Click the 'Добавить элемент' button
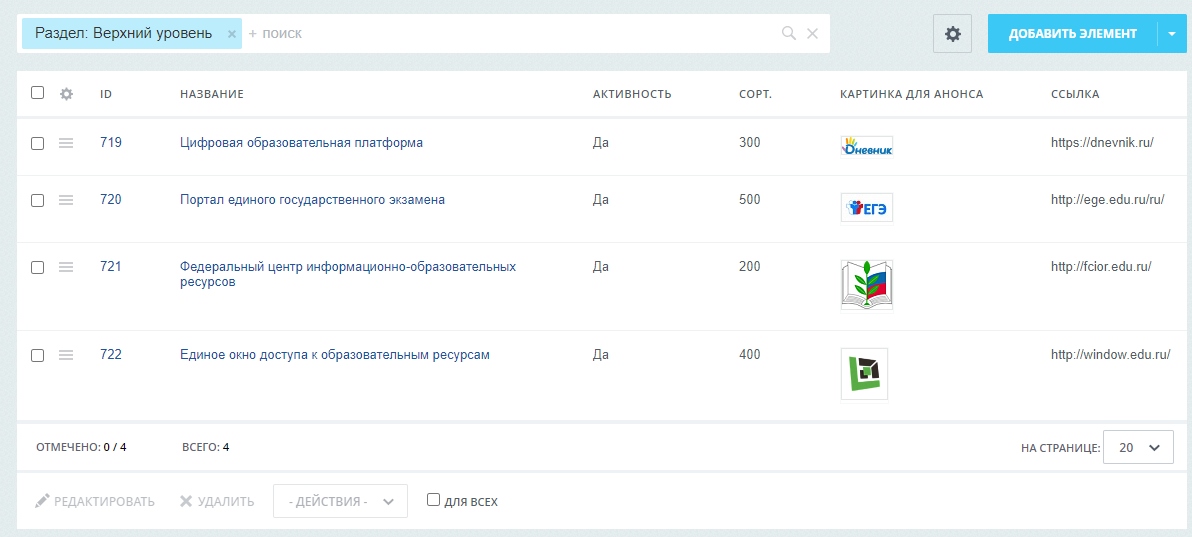 click(x=1073, y=33)
